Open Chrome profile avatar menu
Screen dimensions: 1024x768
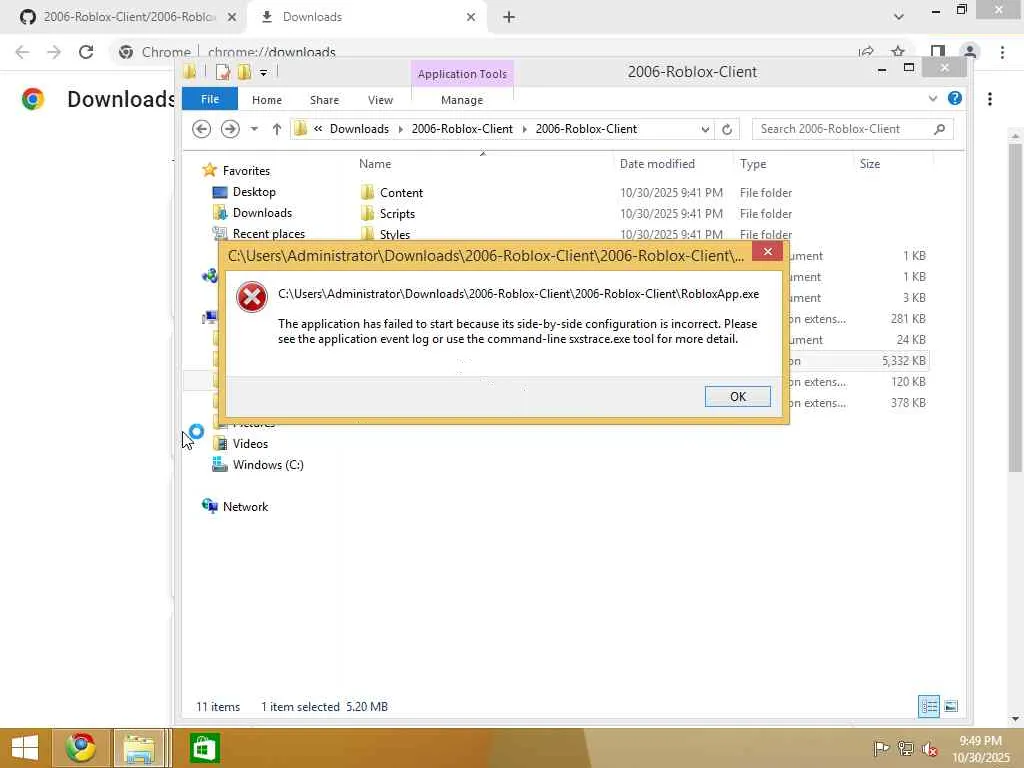[970, 52]
